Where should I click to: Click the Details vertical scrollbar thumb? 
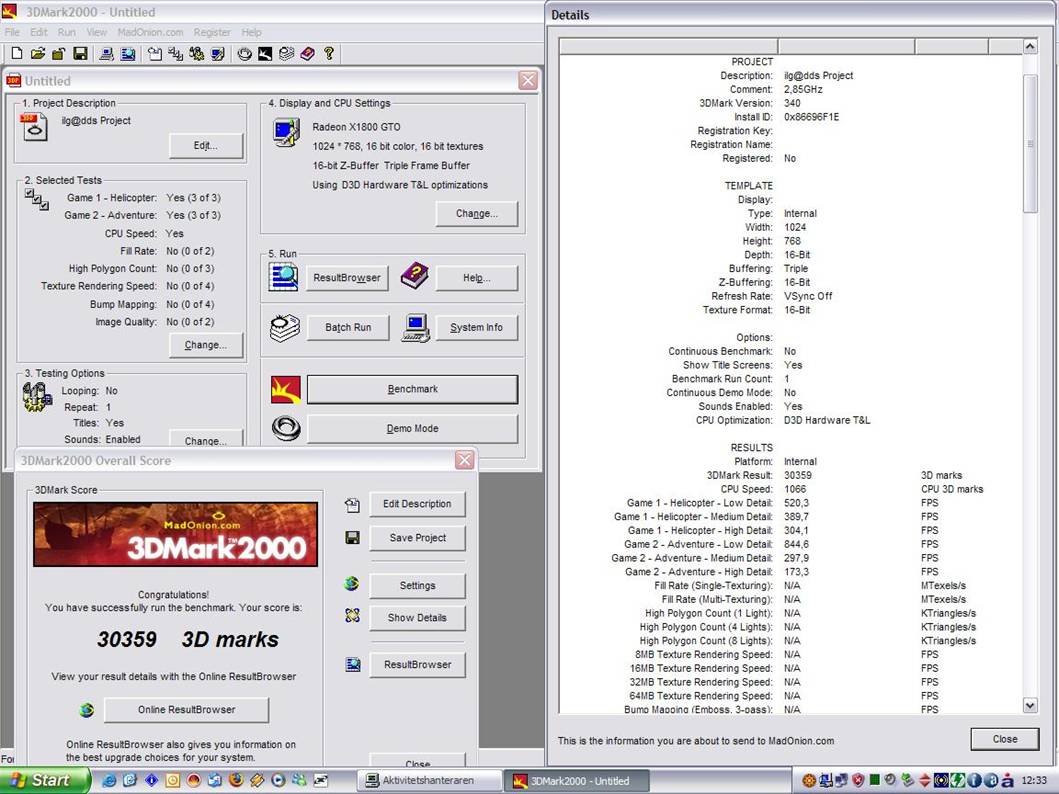tap(1030, 144)
